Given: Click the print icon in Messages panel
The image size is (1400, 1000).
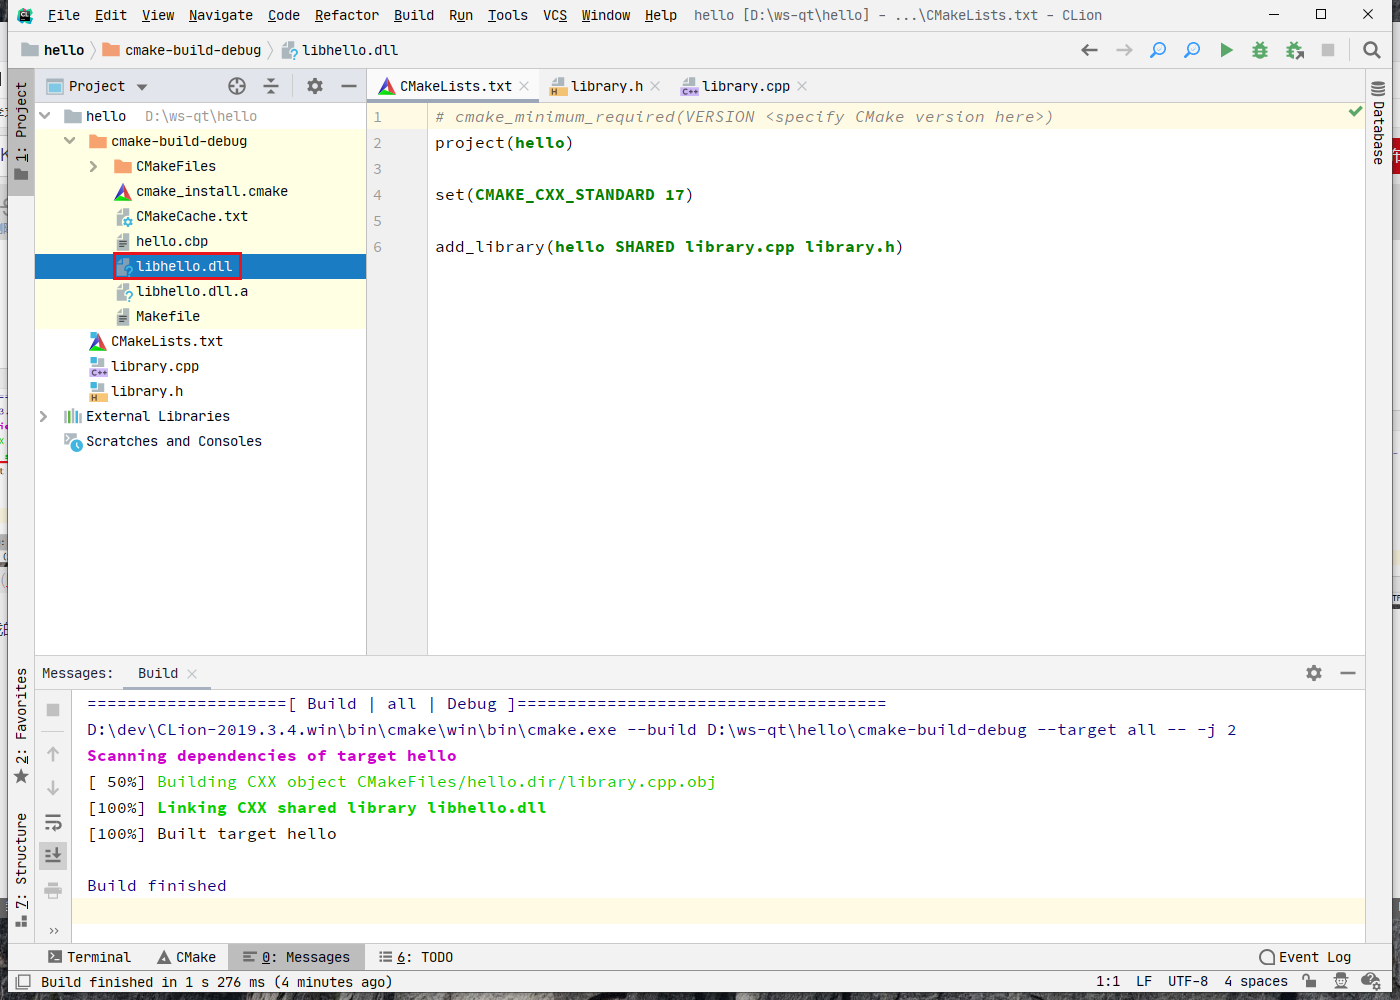Looking at the screenshot, I should pos(53,890).
